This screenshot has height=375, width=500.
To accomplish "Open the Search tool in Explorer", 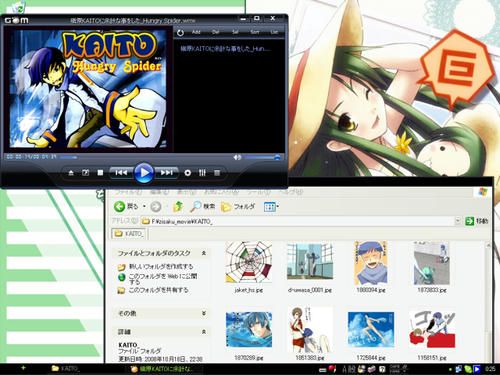I will [x=203, y=207].
